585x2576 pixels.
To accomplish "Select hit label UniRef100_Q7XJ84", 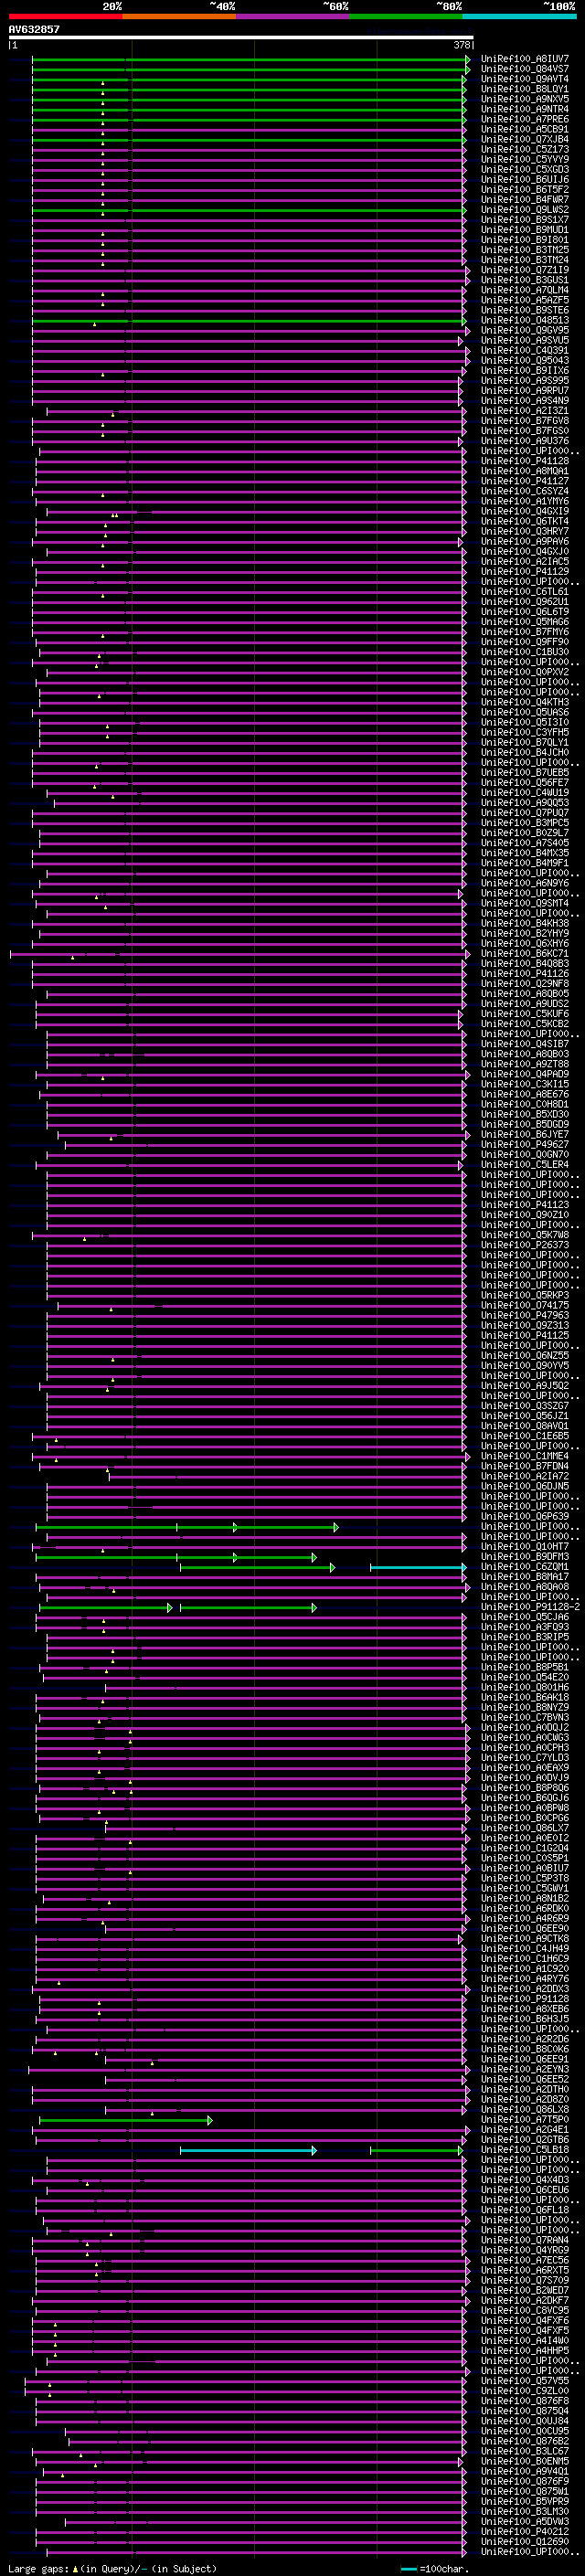I will (x=525, y=139).
